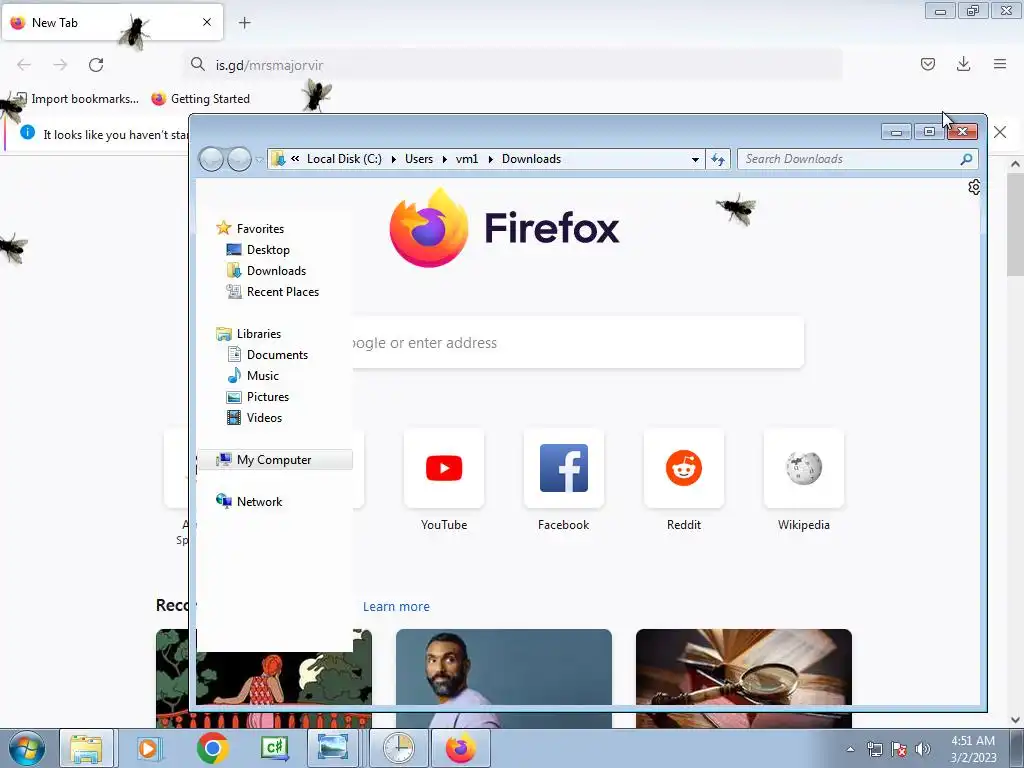Open Windows Media Player from taskbar
The image size is (1024, 768).
click(148, 748)
